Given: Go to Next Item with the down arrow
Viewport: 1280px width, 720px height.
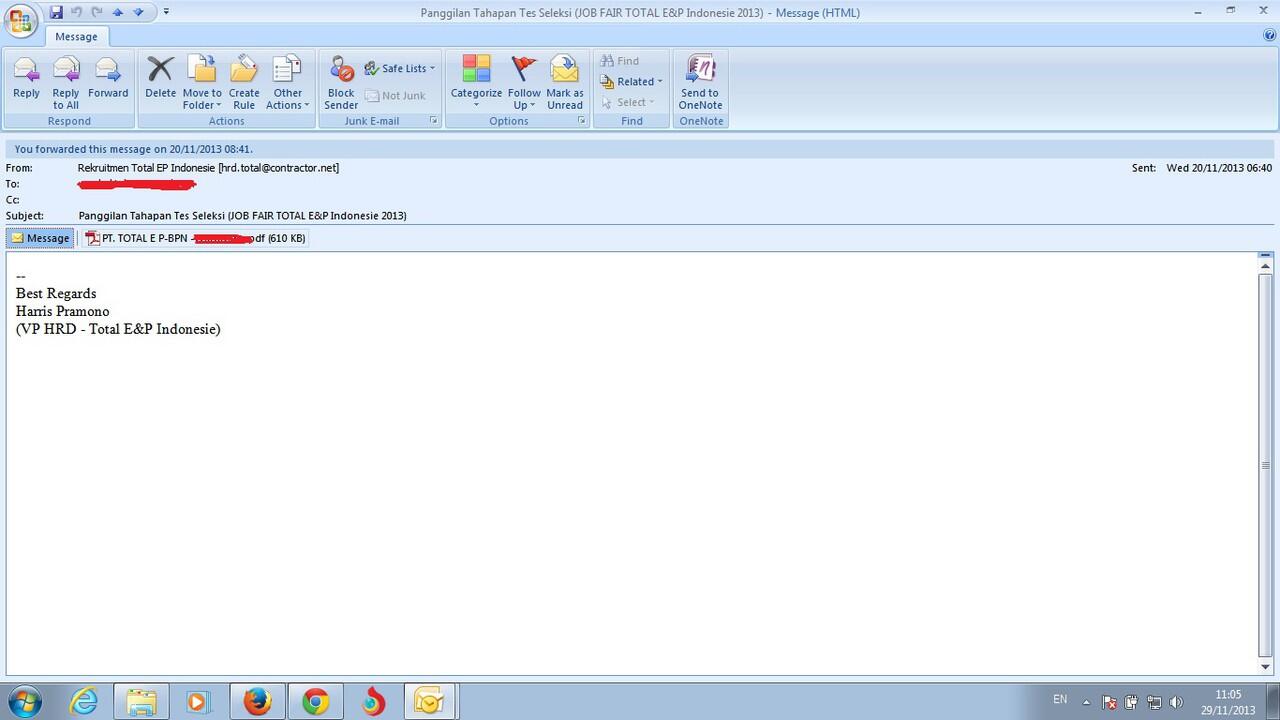Looking at the screenshot, I should 138,12.
